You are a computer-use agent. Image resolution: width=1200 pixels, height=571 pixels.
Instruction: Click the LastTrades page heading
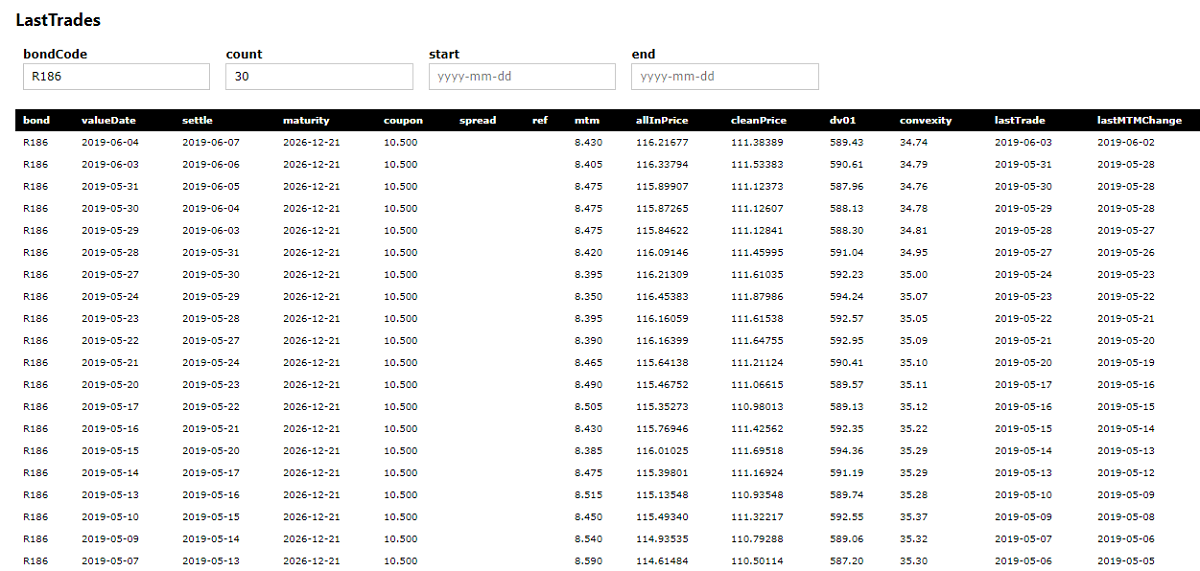(58, 19)
